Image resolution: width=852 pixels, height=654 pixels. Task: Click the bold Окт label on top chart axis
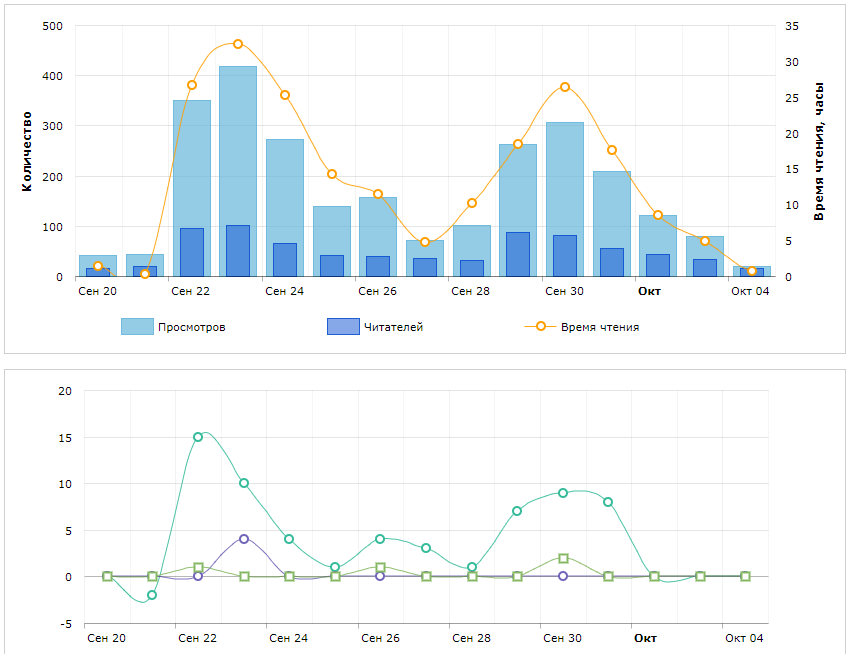[649, 292]
